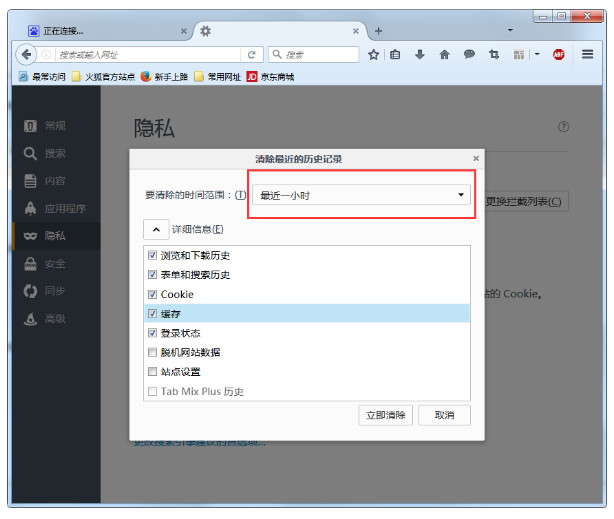Click the bookmark star icon
Screen dimensions: 614x519
(374, 54)
